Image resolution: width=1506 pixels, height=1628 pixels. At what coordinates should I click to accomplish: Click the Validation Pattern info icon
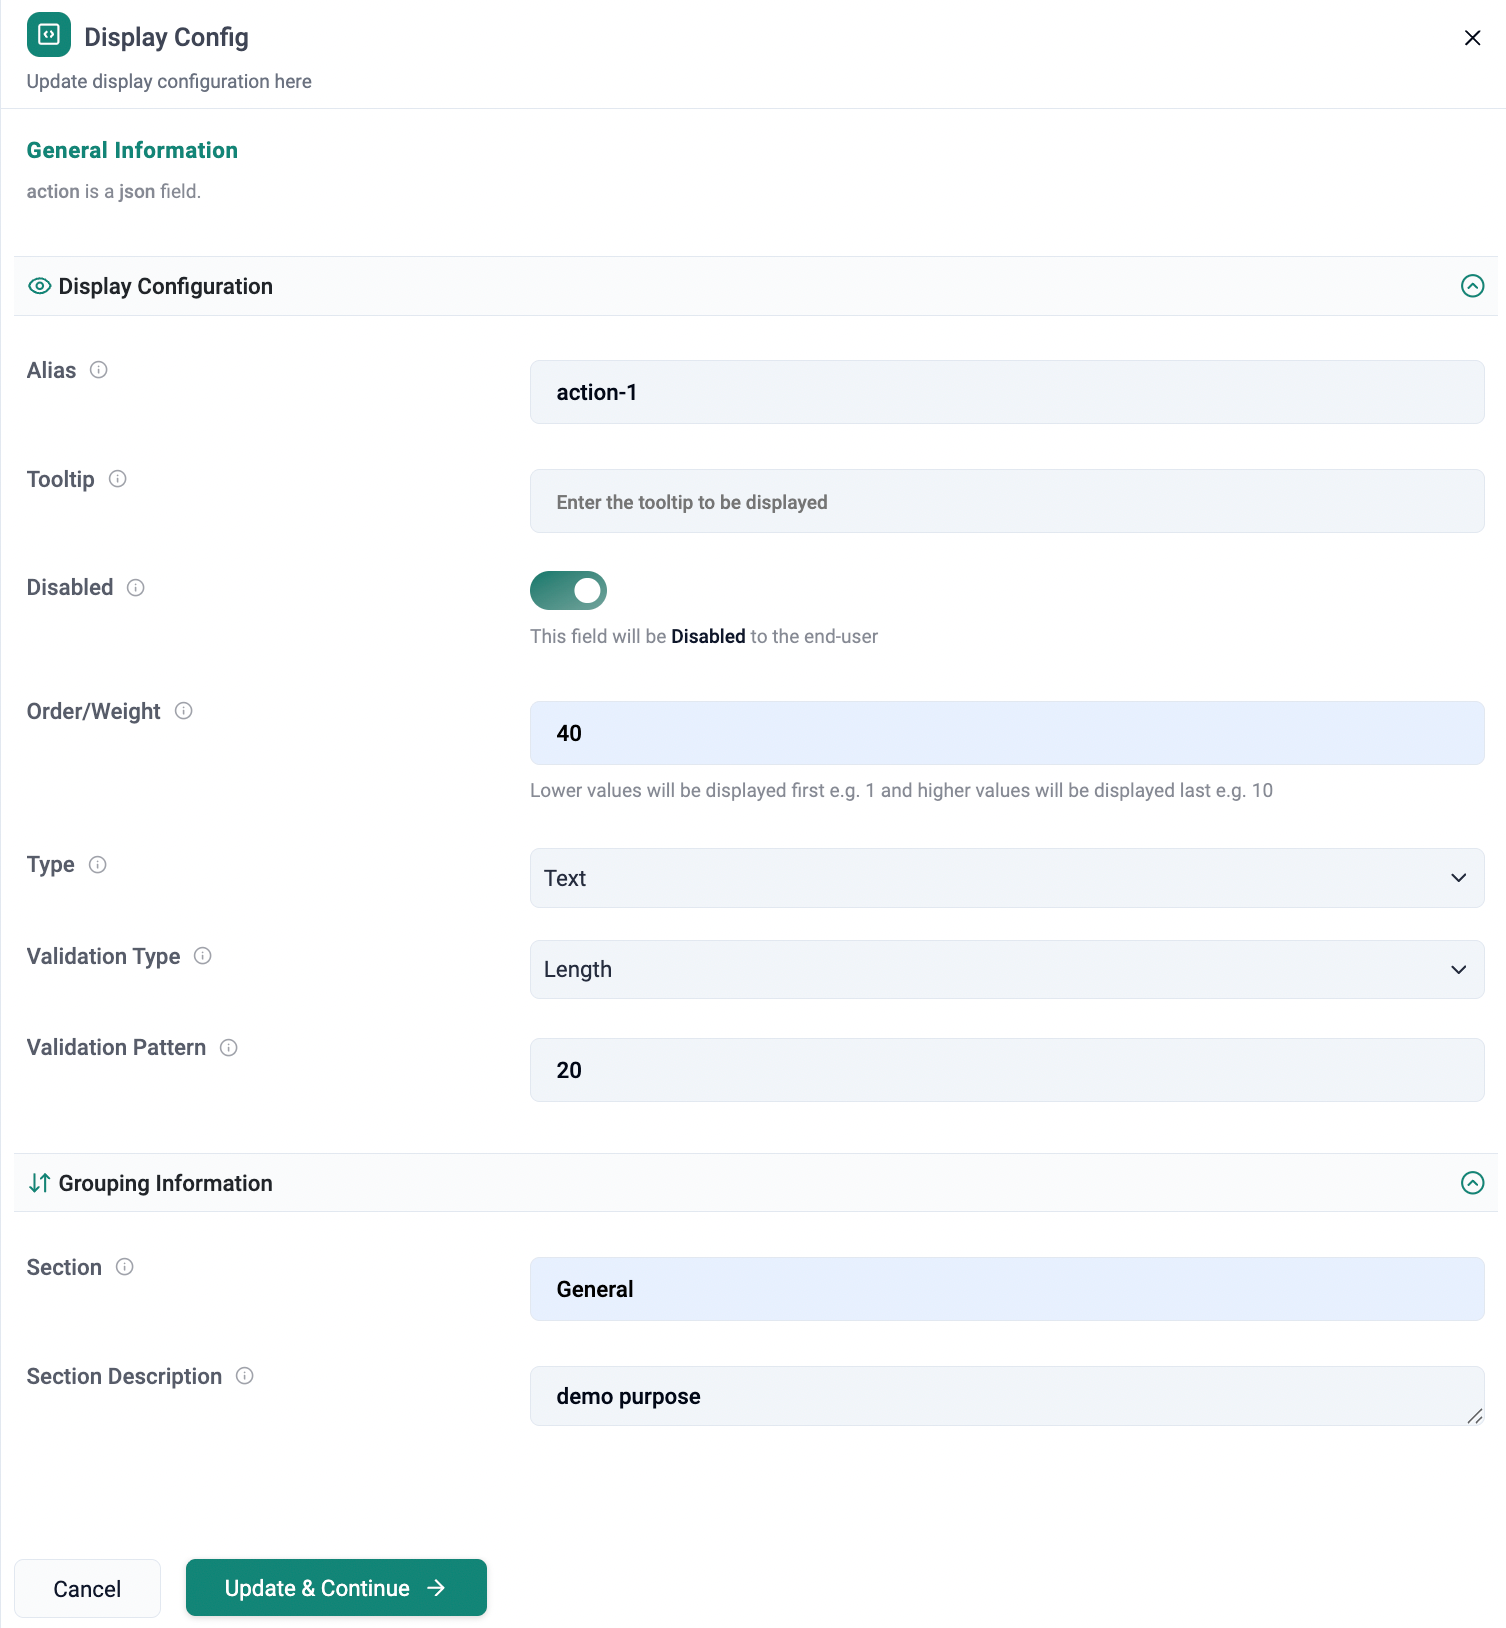[x=229, y=1048]
